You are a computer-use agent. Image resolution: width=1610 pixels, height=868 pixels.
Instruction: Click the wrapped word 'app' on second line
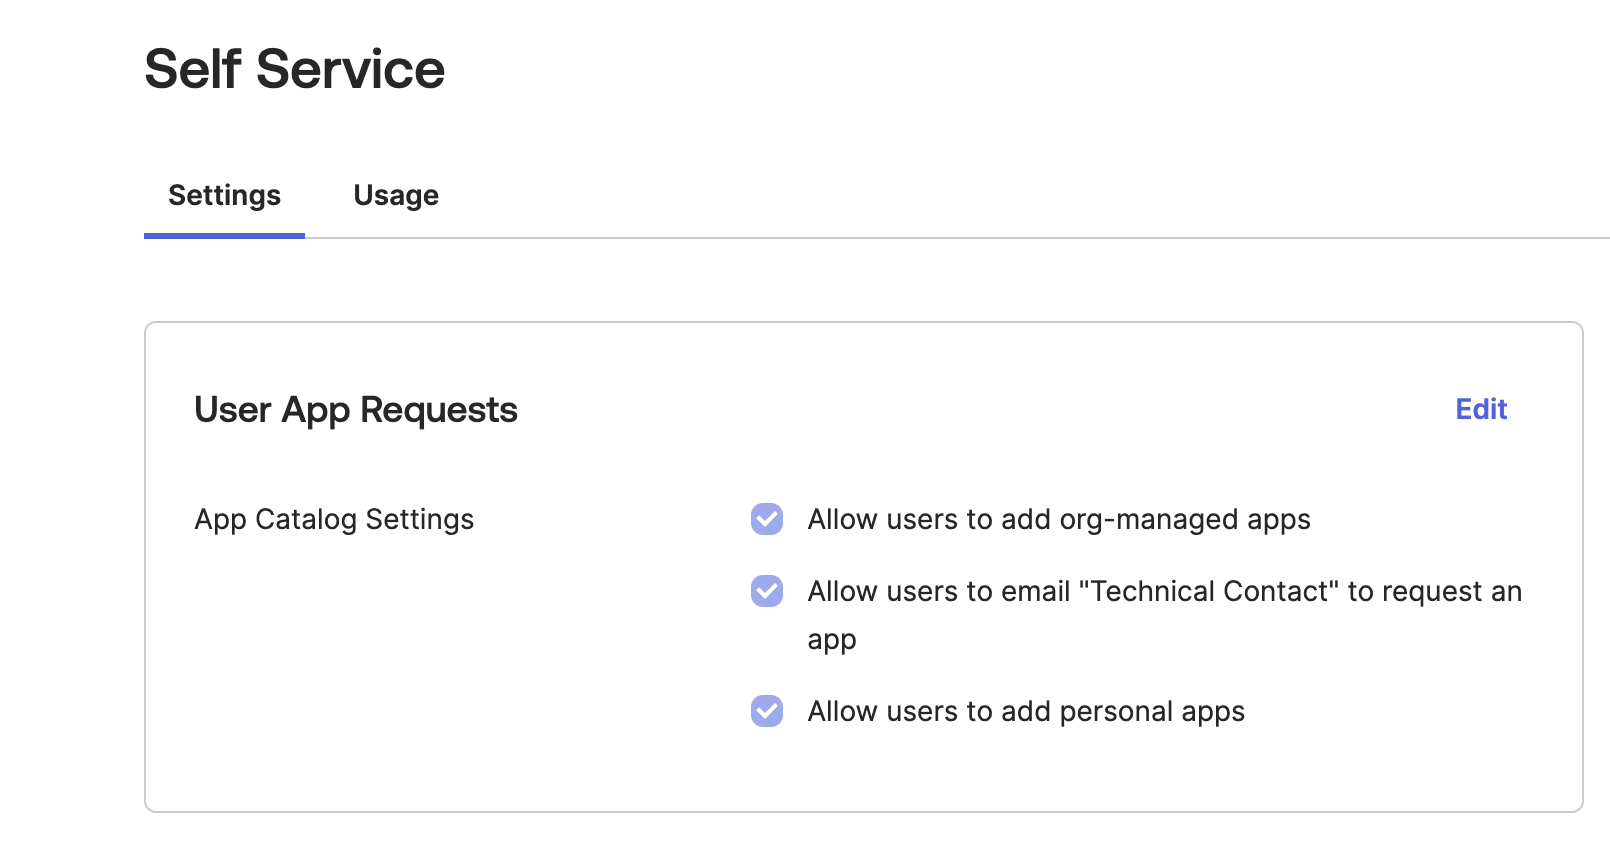coord(831,640)
